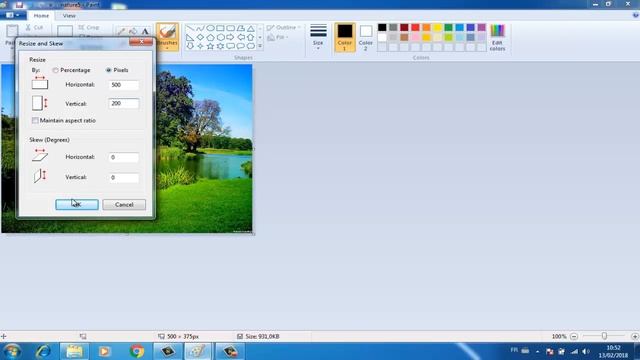Viewport: 640px width, 360px height.
Task: Pick the Hexagon shape
Action: pos(220,37)
